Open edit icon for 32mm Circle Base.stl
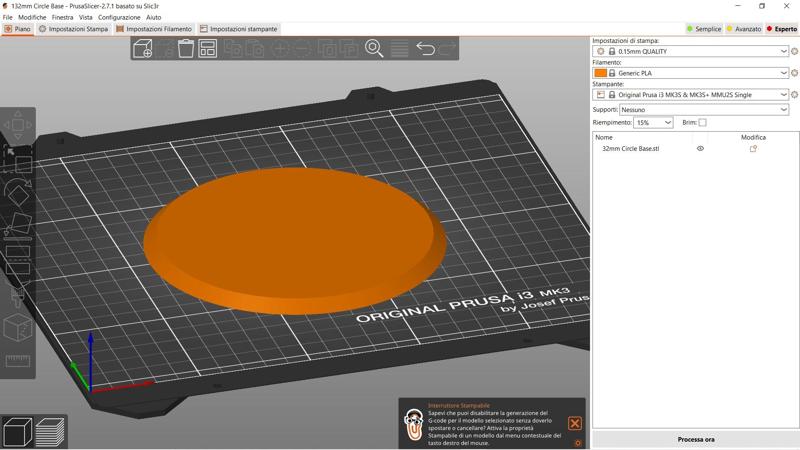800x450 pixels. 753,149
